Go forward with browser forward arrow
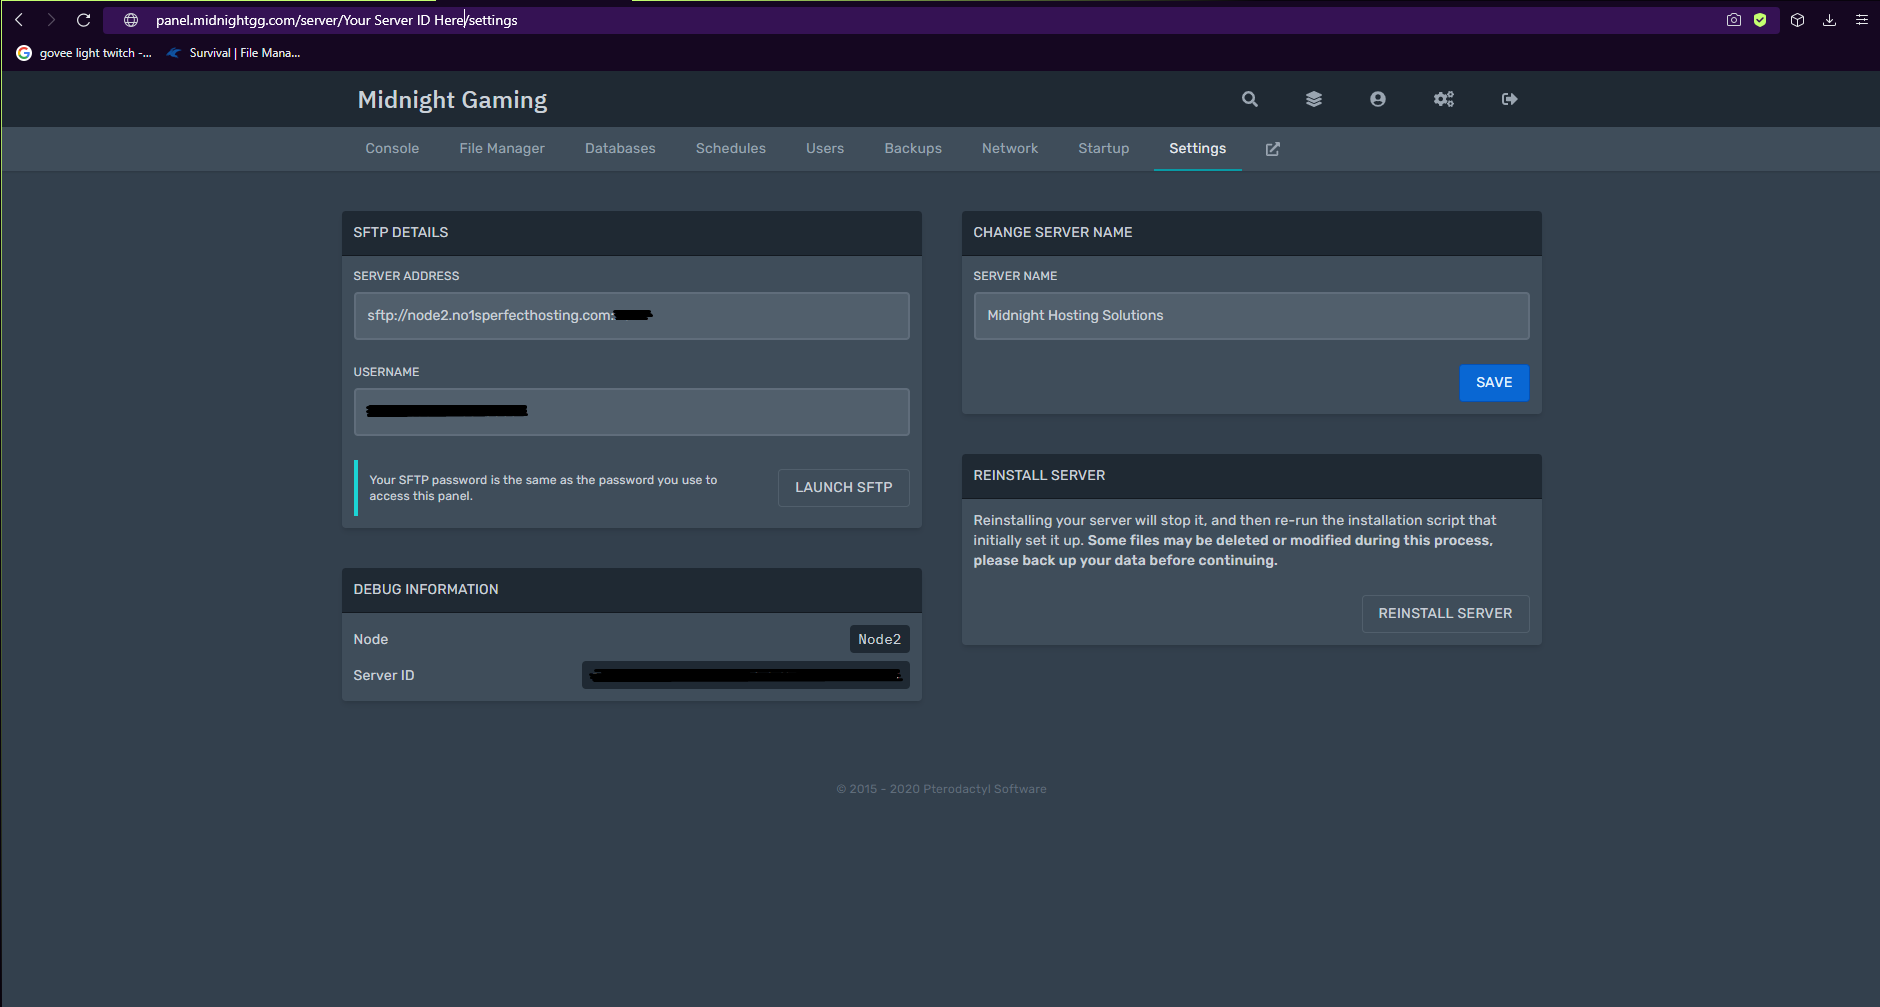Screen dimensions: 1880x1007 (51, 20)
